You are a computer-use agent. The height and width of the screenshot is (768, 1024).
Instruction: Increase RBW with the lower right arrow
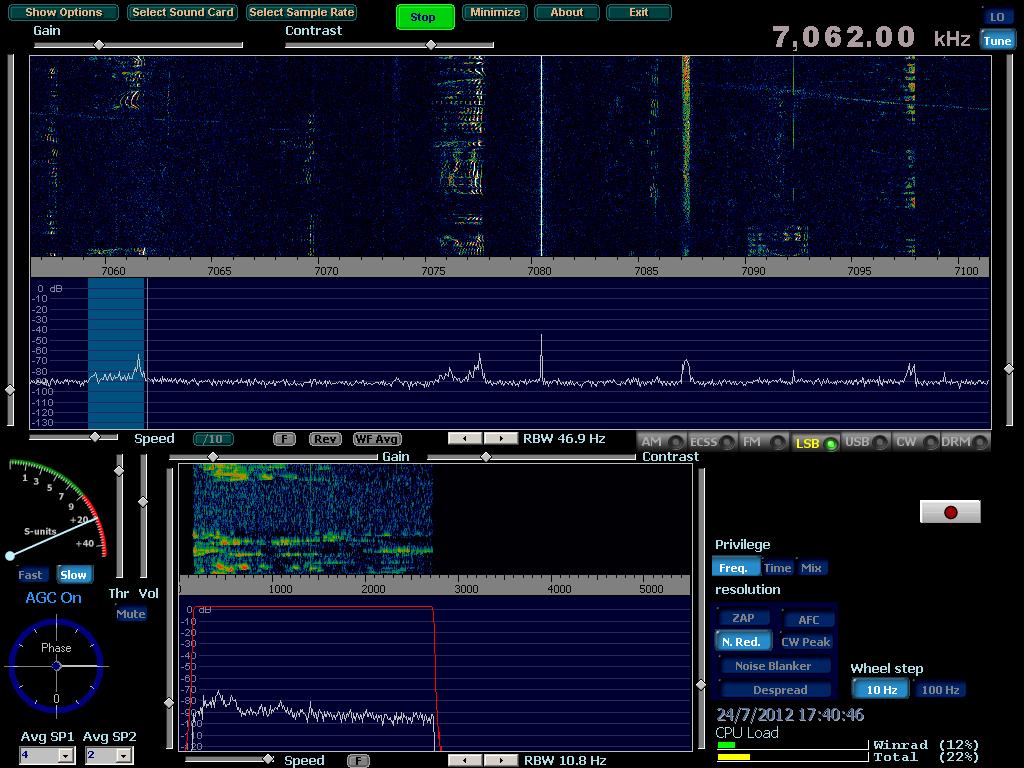502,760
